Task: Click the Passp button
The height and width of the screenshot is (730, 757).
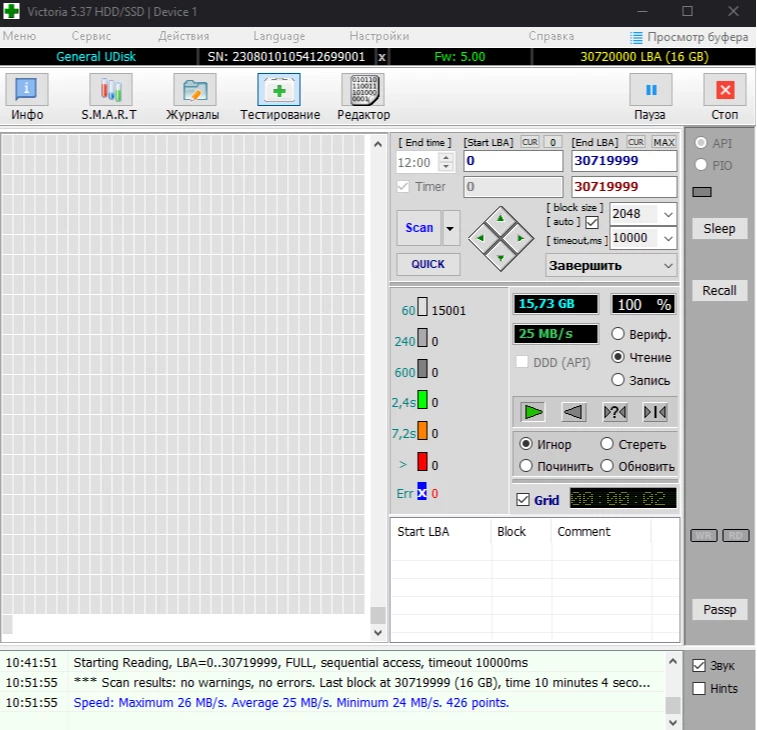Action: click(719, 609)
